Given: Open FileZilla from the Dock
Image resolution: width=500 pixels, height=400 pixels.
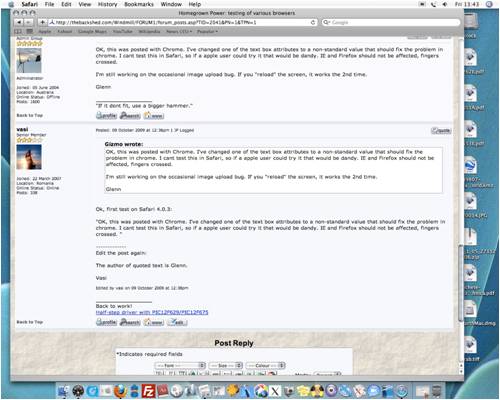Looking at the screenshot, I should (x=148, y=391).
